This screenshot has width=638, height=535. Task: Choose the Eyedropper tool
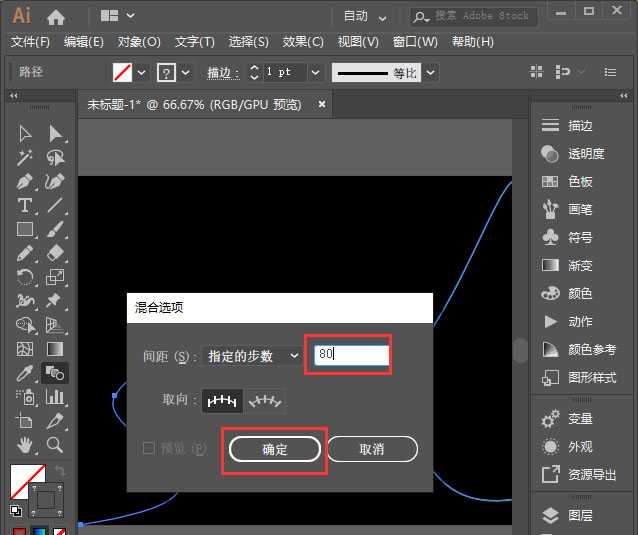pos(26,373)
